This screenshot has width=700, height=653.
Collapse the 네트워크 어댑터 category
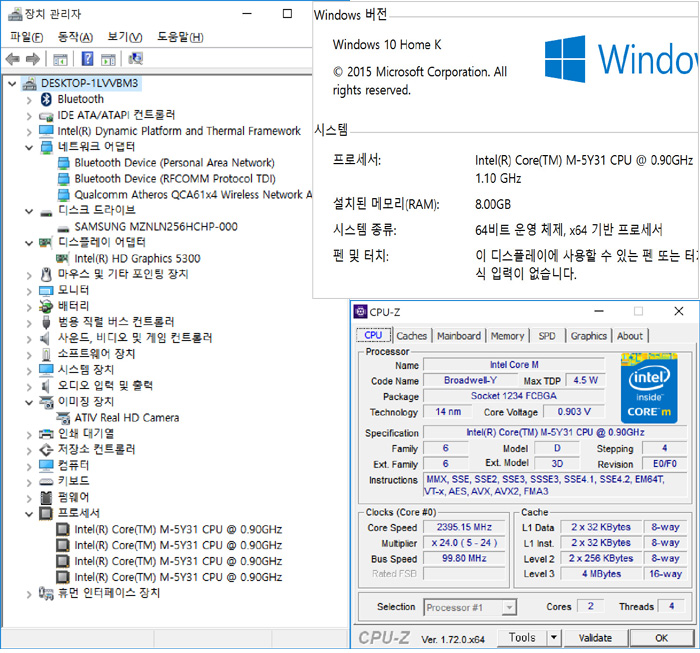tap(29, 147)
